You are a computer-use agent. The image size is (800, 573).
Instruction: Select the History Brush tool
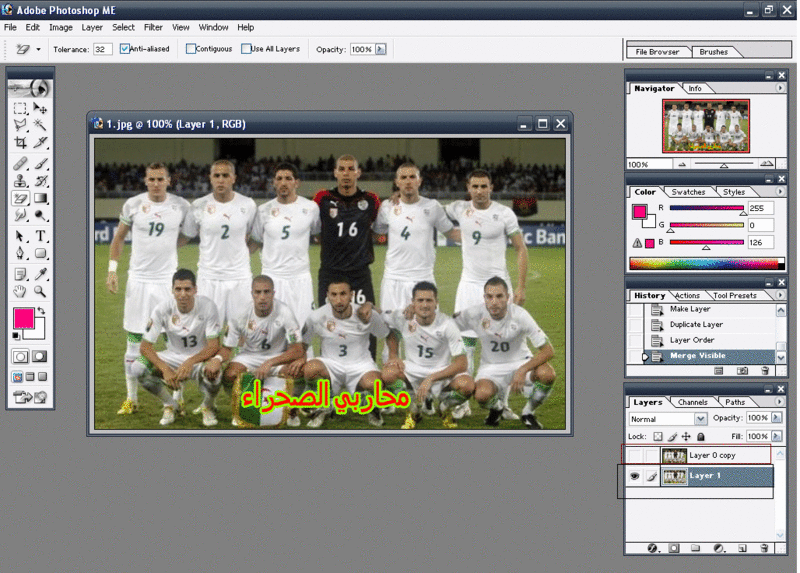40,181
